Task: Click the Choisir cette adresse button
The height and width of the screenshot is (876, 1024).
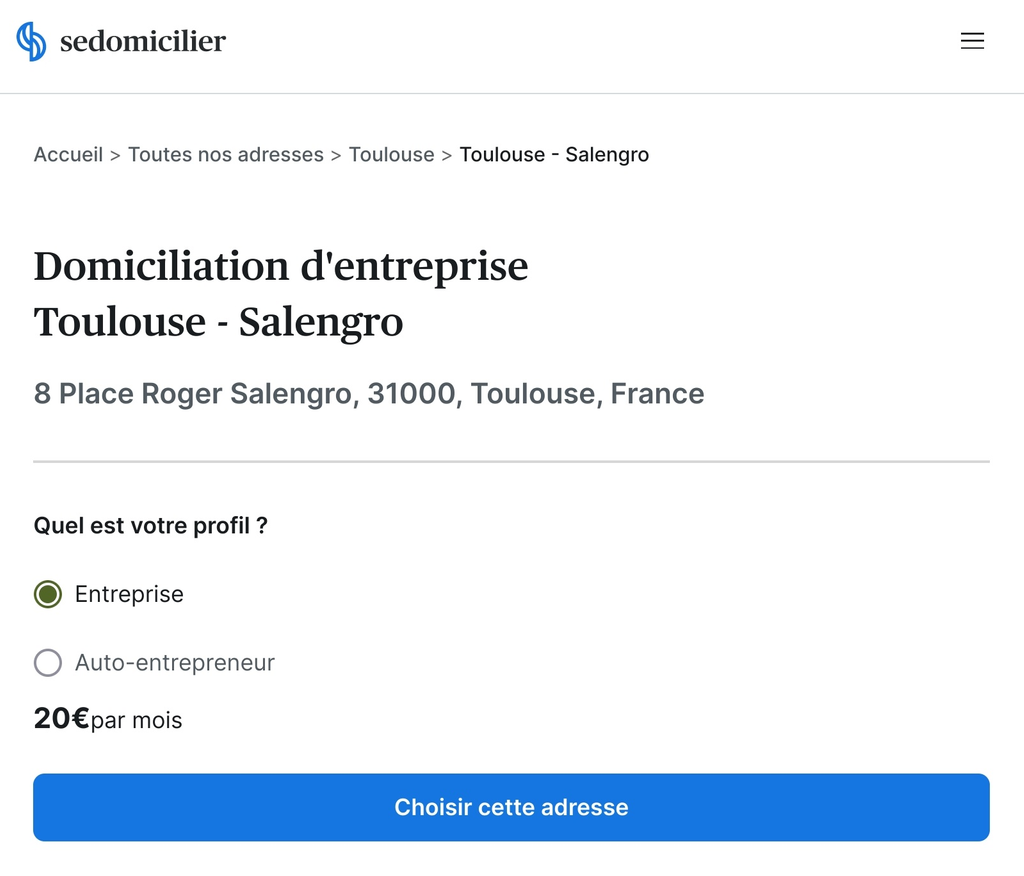Action: [511, 807]
